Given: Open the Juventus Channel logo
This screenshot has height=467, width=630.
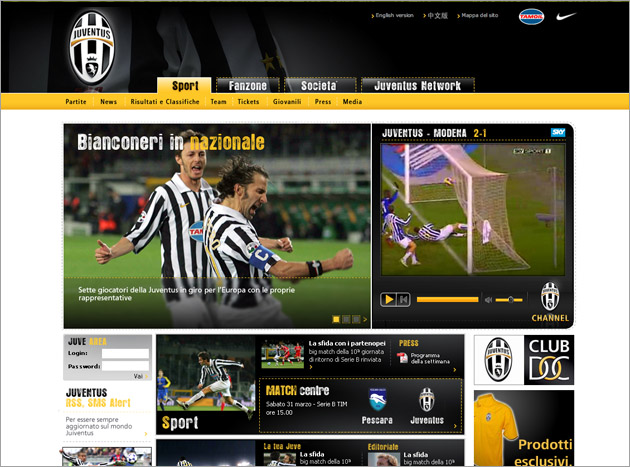Looking at the screenshot, I should [x=550, y=302].
